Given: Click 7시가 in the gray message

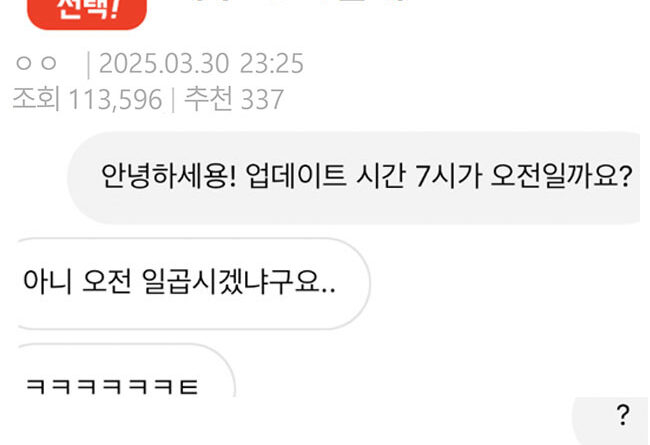Looking at the screenshot, I should pos(449,176).
